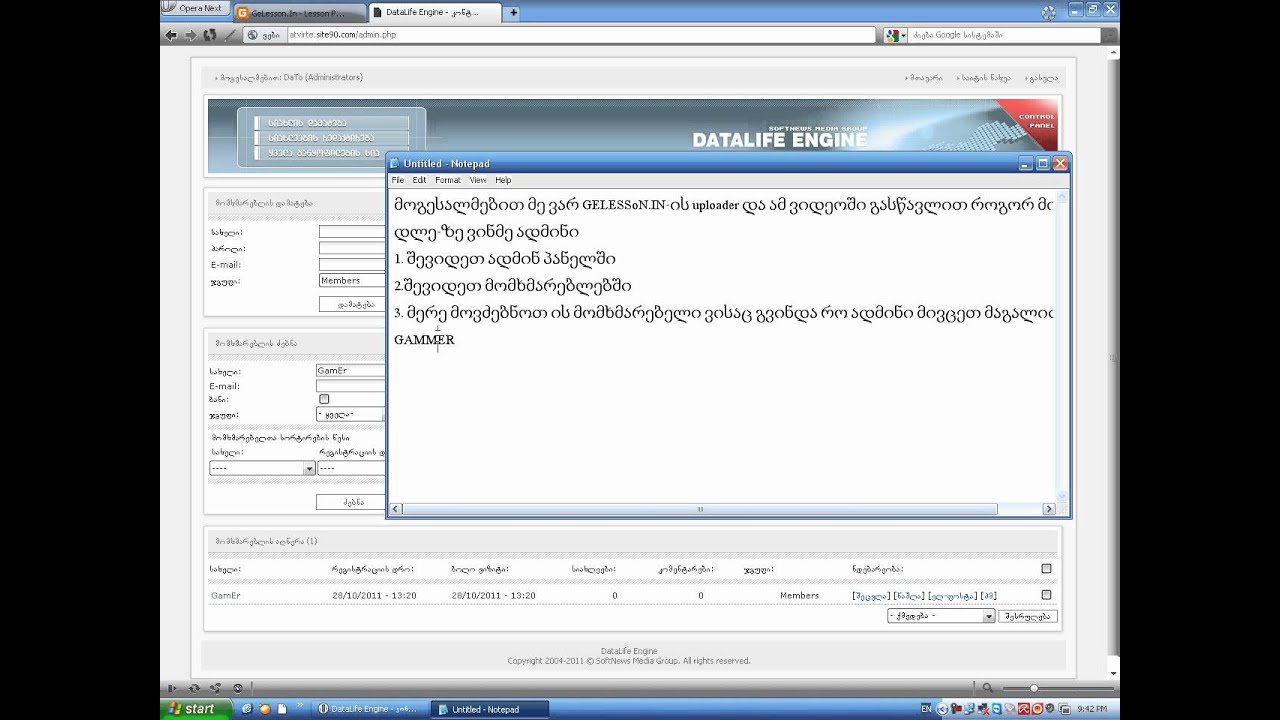Image resolution: width=1280 pixels, height=720 pixels.
Task: Click Notepad scroll-right arrow
Action: [x=1049, y=509]
